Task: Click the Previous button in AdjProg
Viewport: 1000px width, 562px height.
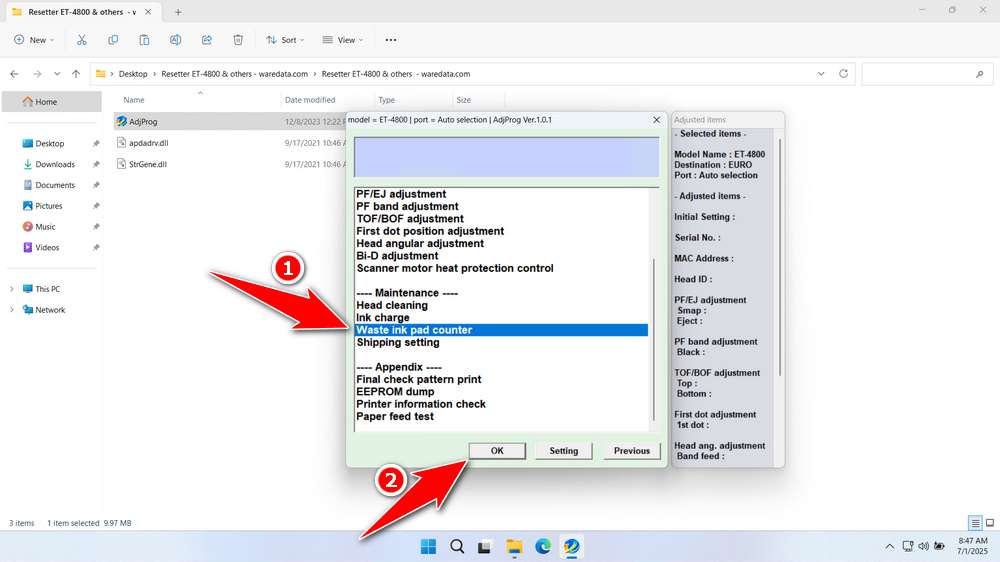Action: click(x=631, y=450)
